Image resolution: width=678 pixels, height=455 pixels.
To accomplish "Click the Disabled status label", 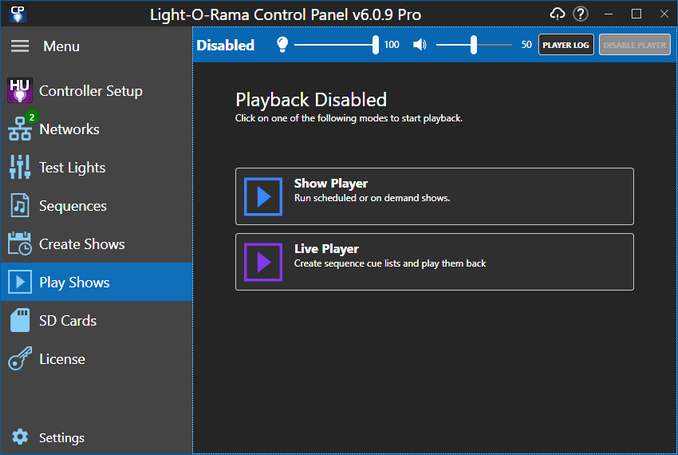I will tap(225, 45).
